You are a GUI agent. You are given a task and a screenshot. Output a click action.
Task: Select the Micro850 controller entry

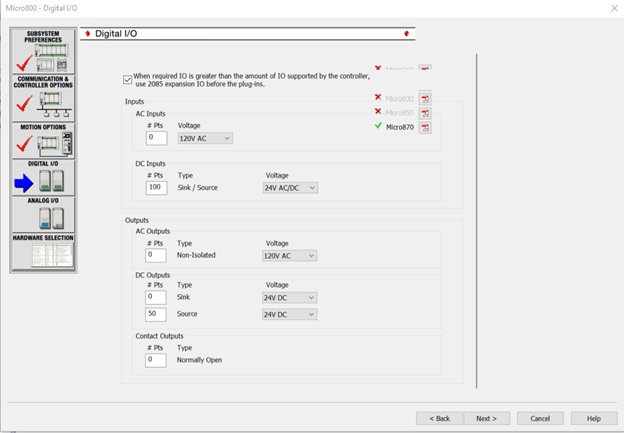(x=400, y=113)
